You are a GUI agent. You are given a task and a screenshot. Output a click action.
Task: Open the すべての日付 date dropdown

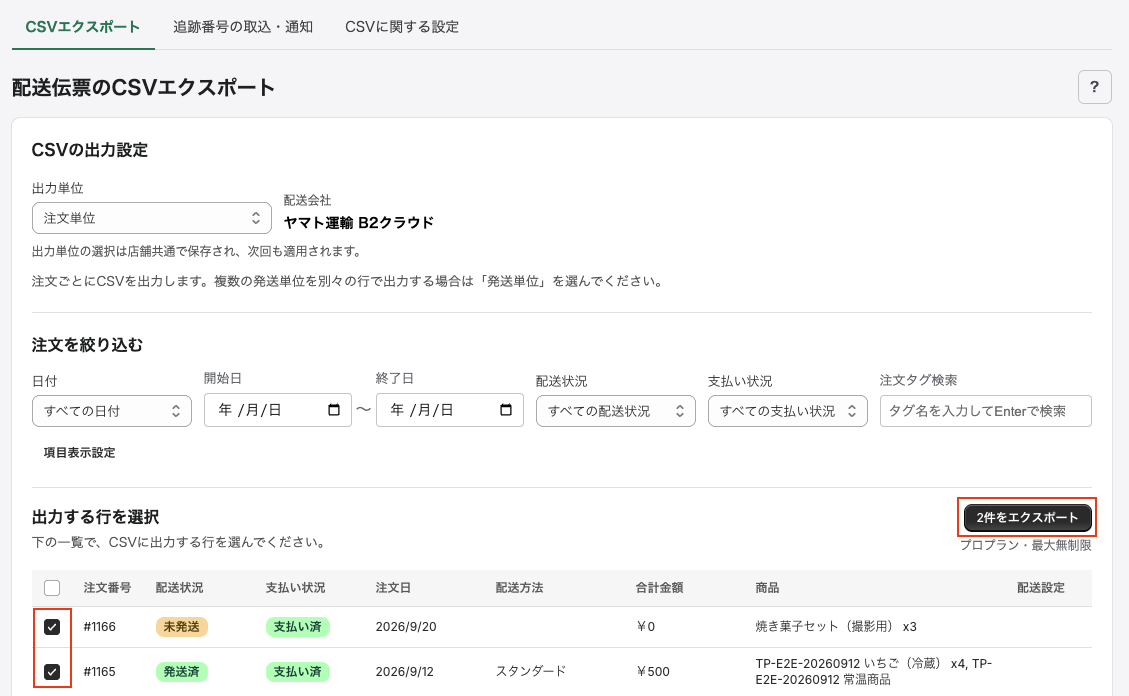pos(112,411)
